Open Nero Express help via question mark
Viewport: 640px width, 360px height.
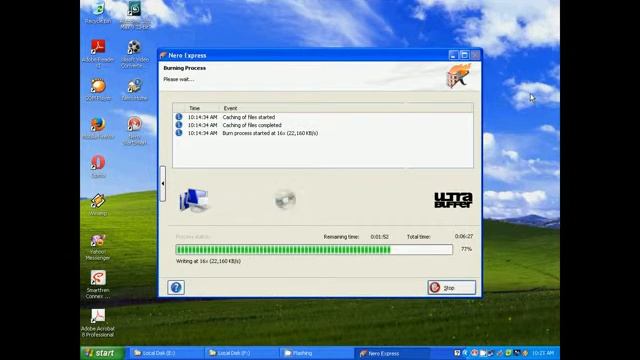click(x=176, y=287)
